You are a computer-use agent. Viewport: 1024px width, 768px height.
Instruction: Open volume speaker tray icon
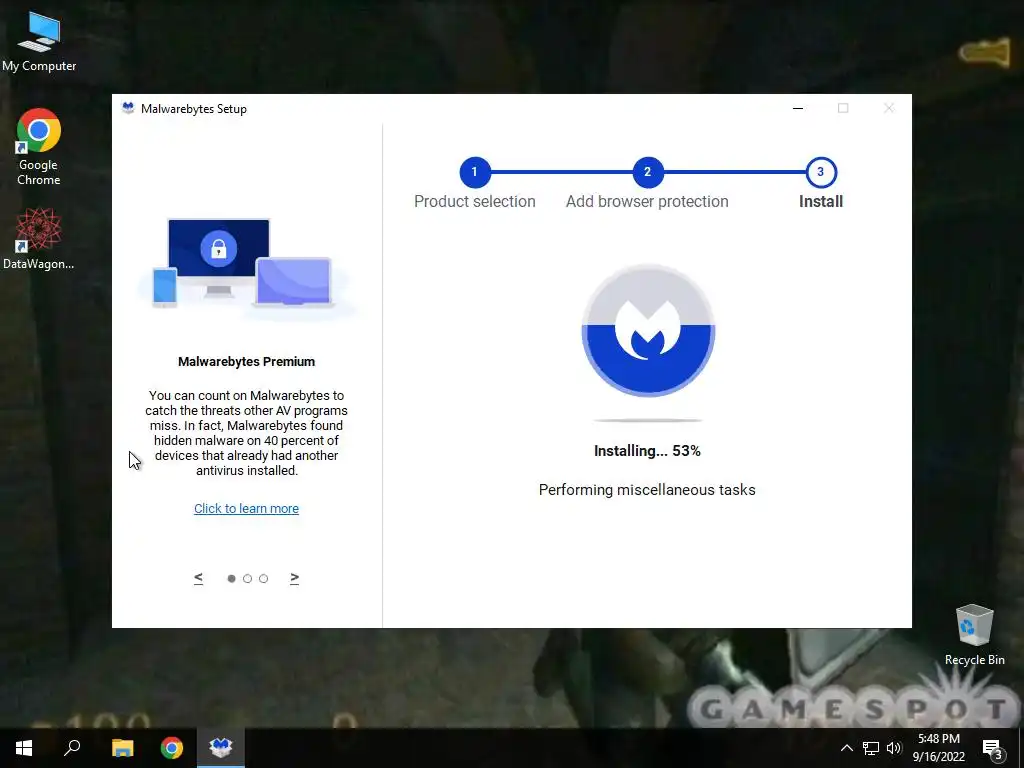[x=894, y=748]
